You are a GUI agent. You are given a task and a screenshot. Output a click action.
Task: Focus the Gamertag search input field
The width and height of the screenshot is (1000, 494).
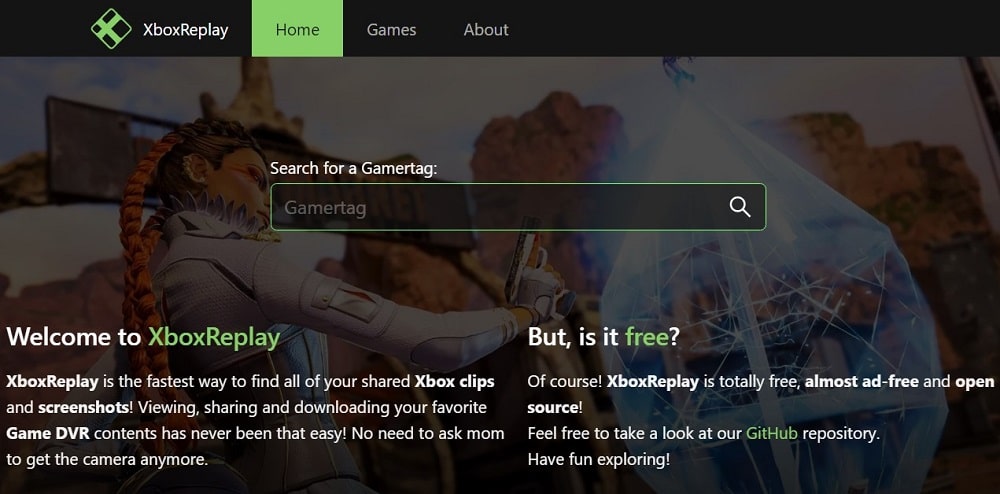coord(518,207)
